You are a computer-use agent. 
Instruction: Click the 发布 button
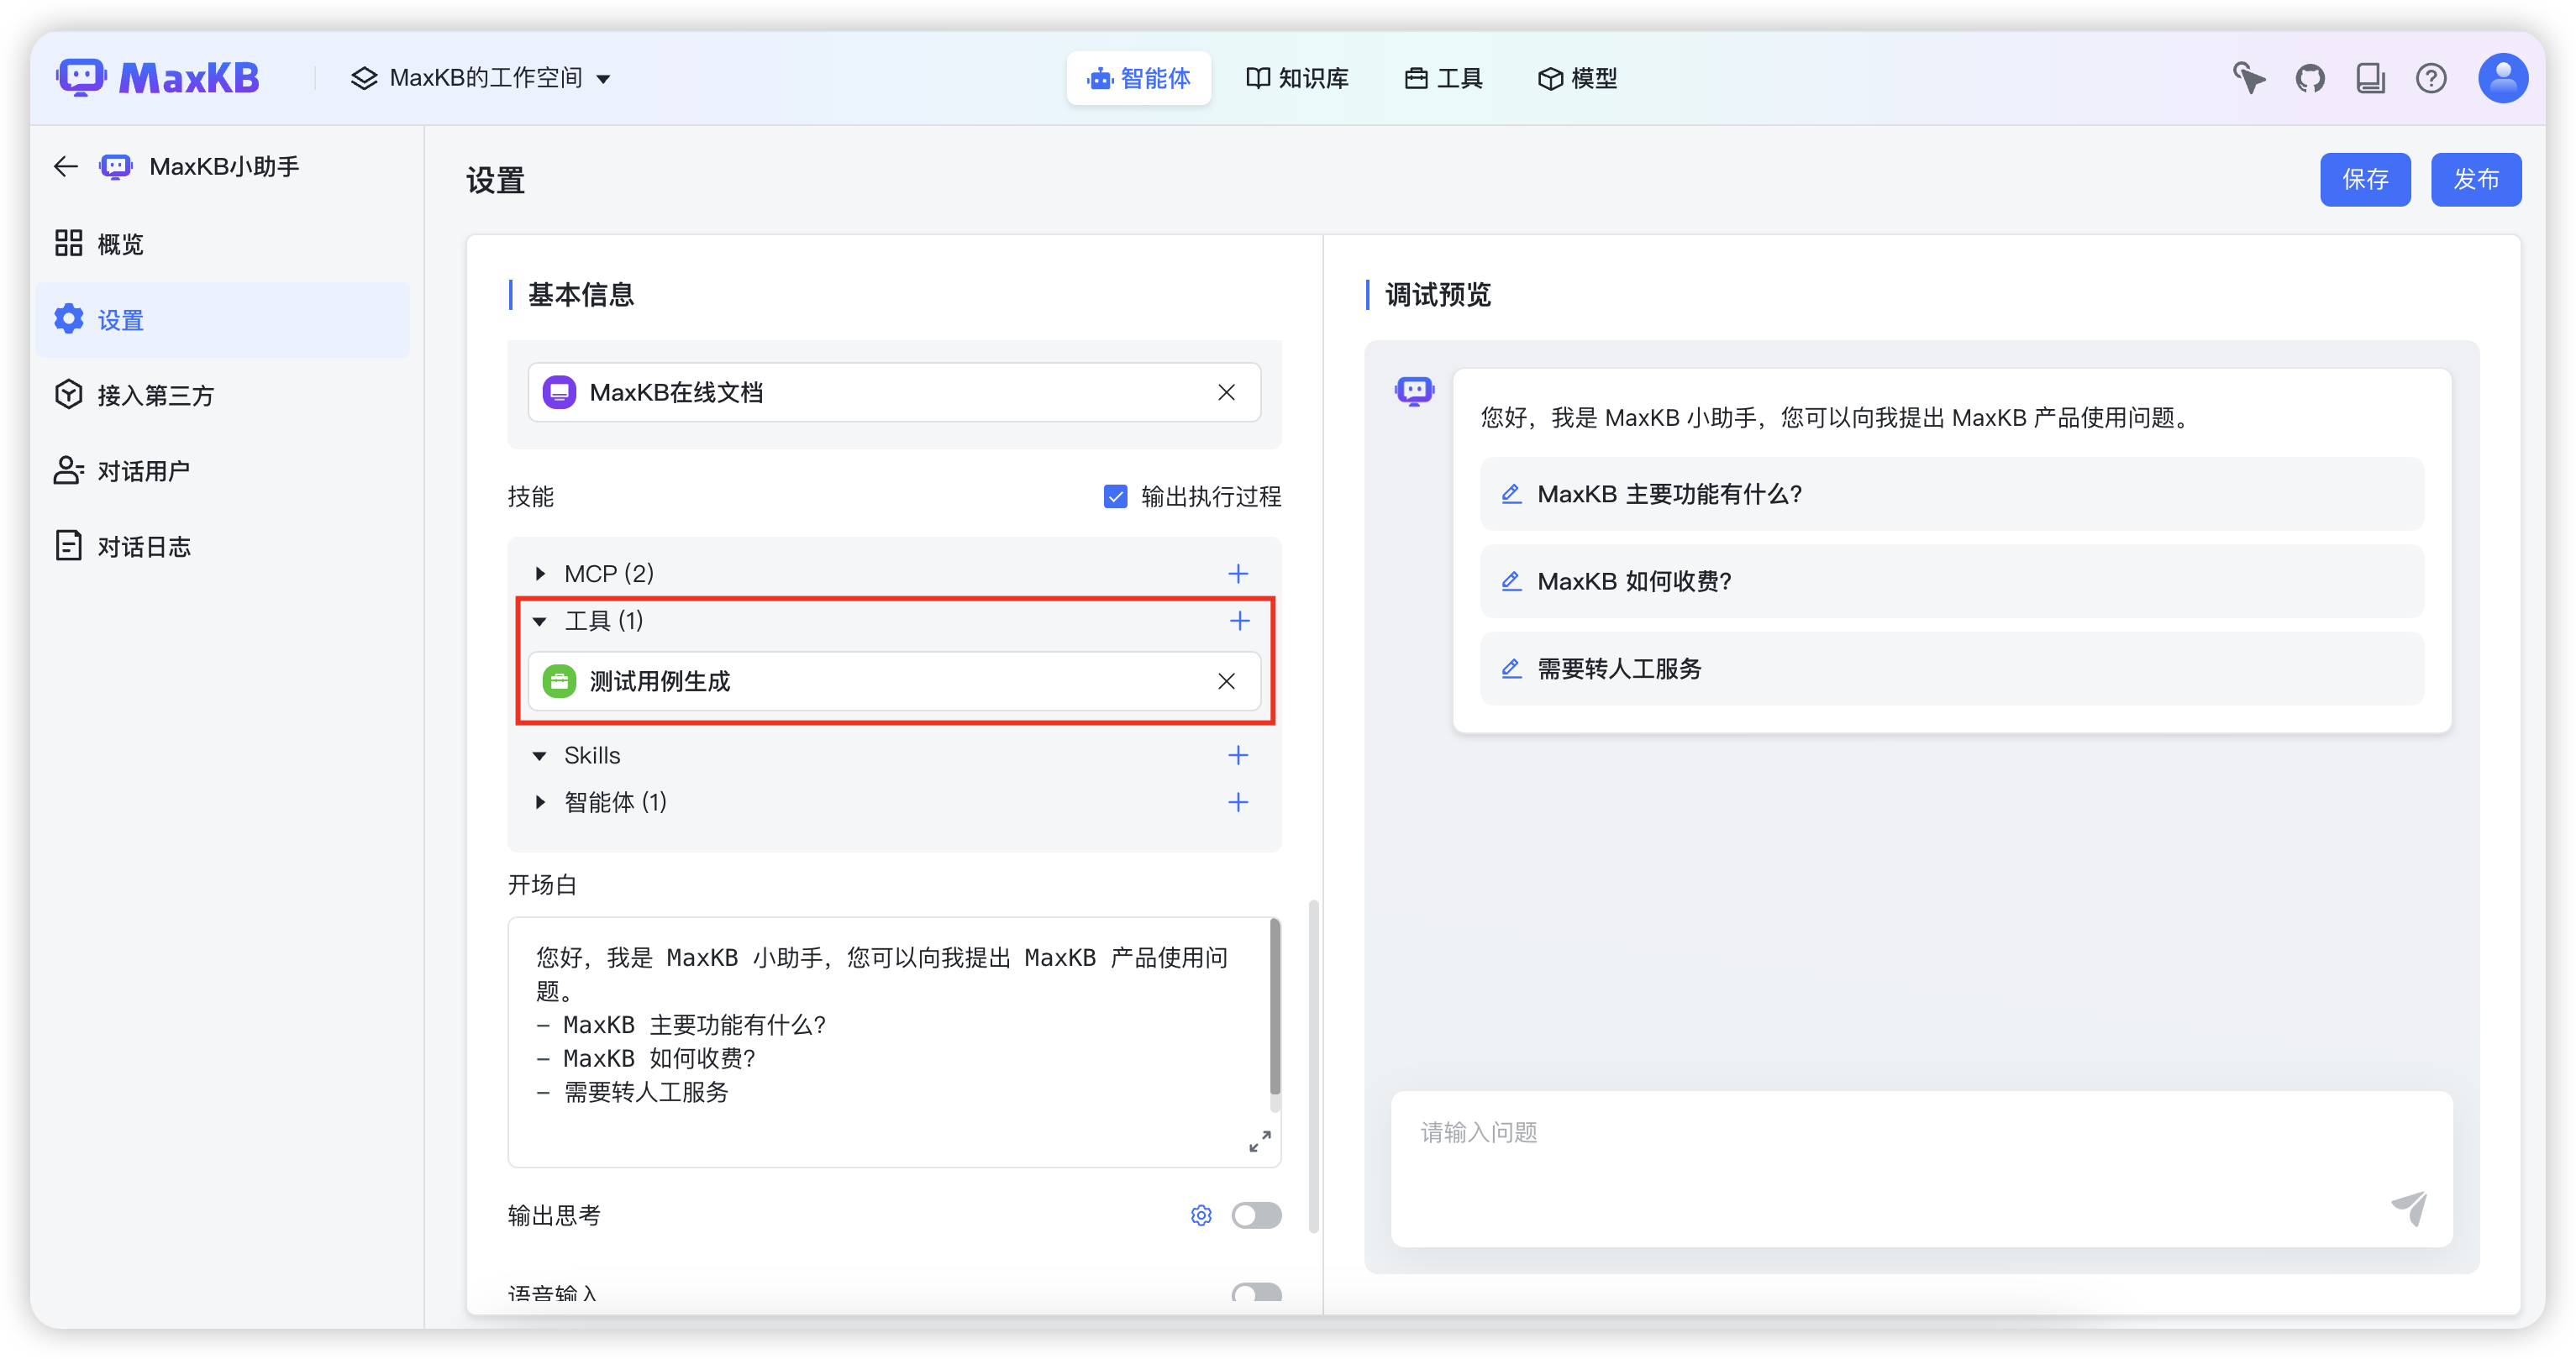point(2475,180)
